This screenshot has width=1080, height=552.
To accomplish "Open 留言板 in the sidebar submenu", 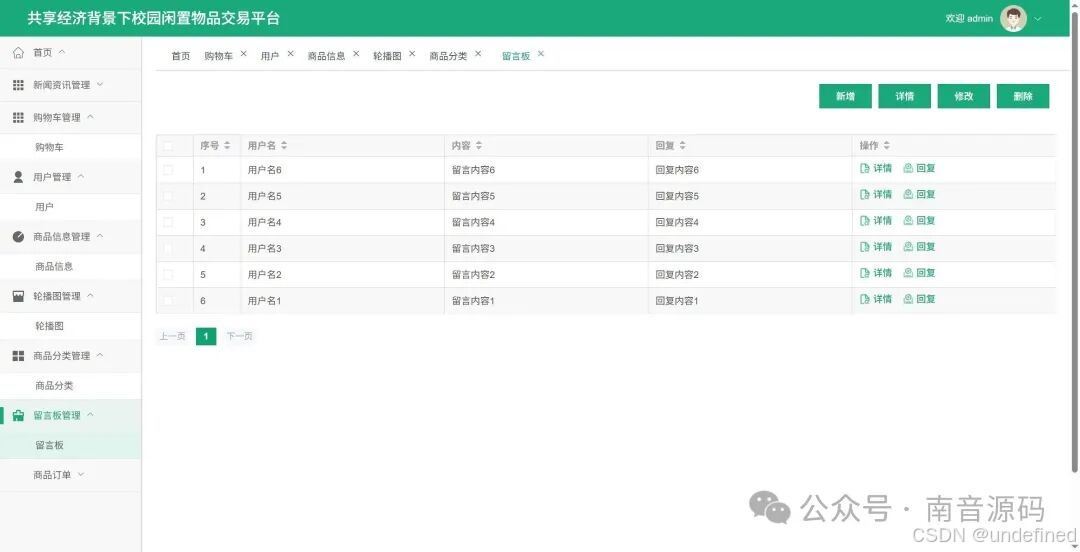I will pos(50,445).
